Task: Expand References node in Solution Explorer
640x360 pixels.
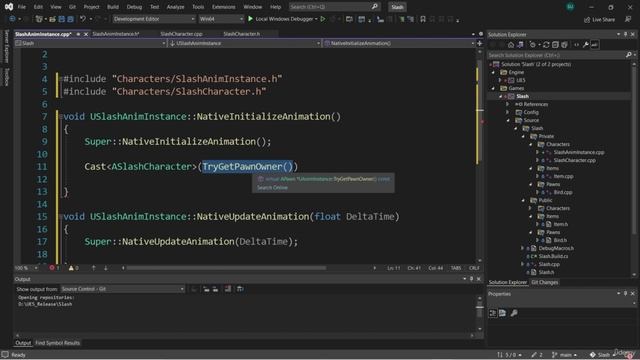Action: 508,104
